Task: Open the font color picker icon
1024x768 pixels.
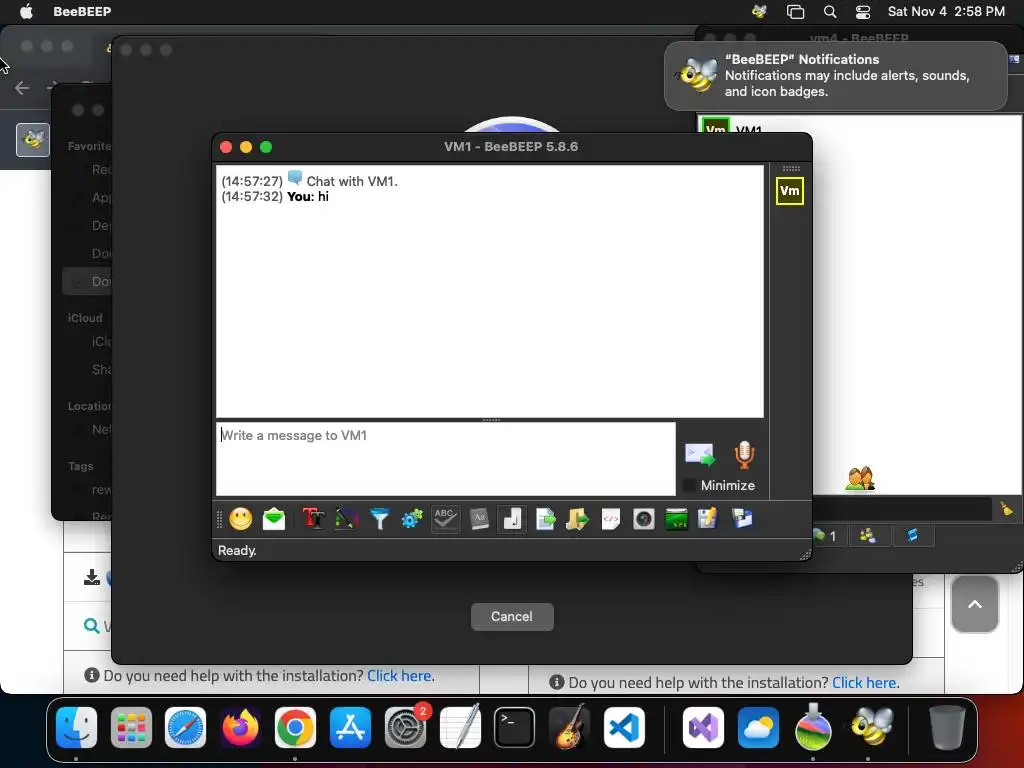Action: tap(347, 519)
